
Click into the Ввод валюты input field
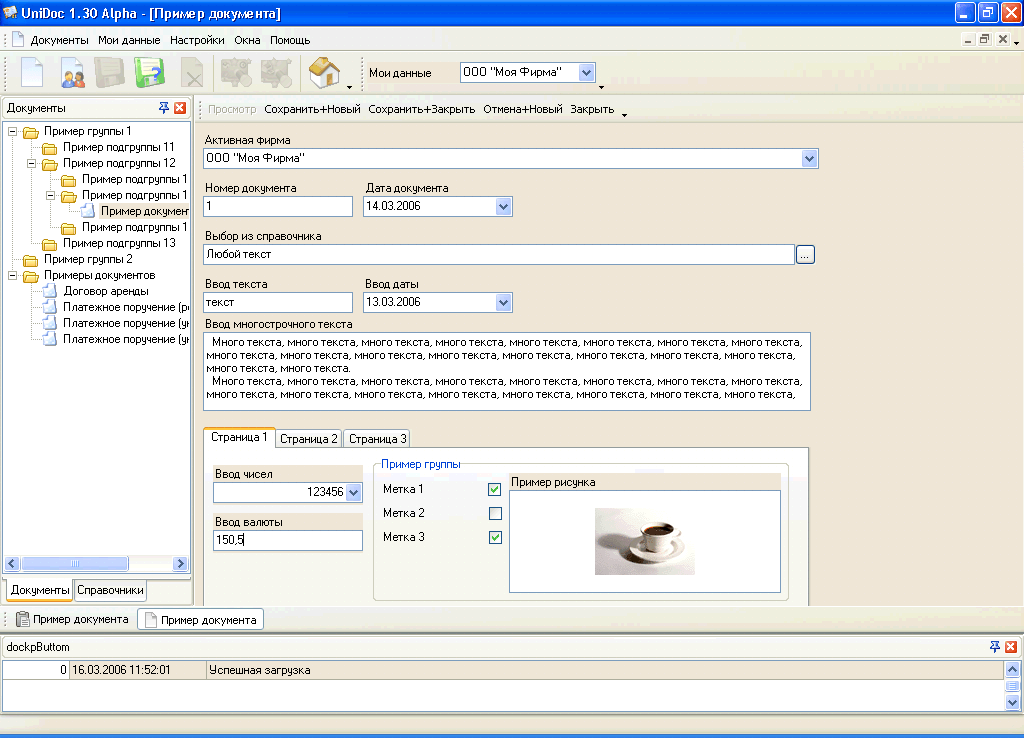pos(288,540)
